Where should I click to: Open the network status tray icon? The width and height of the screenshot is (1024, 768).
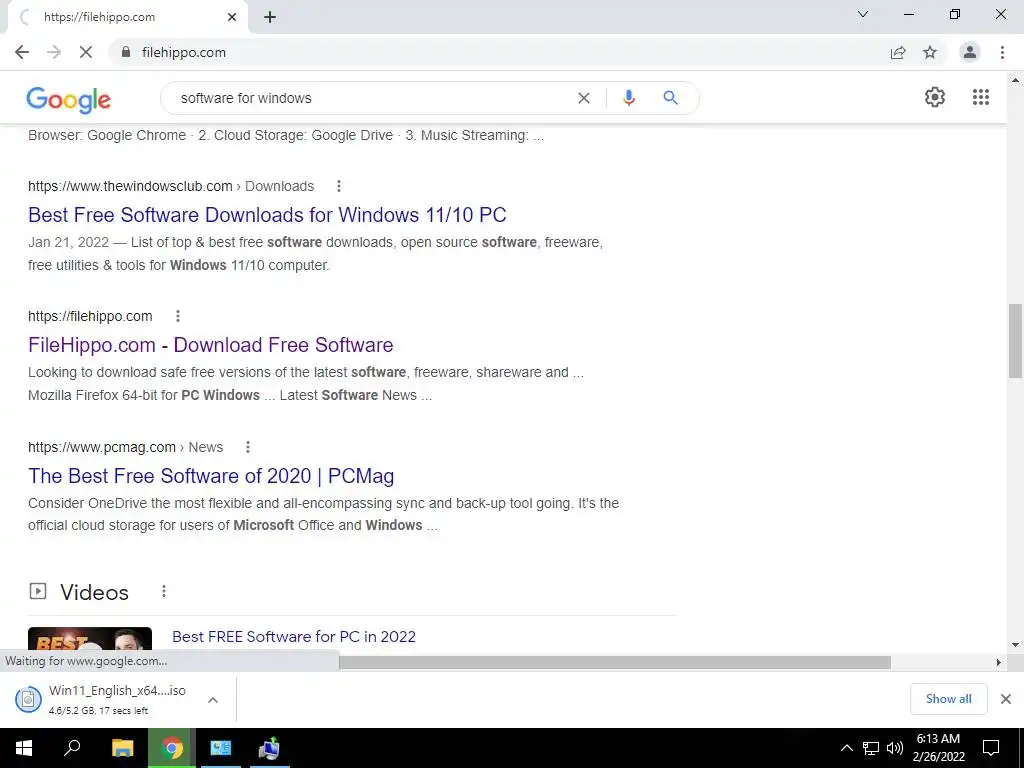[870, 748]
